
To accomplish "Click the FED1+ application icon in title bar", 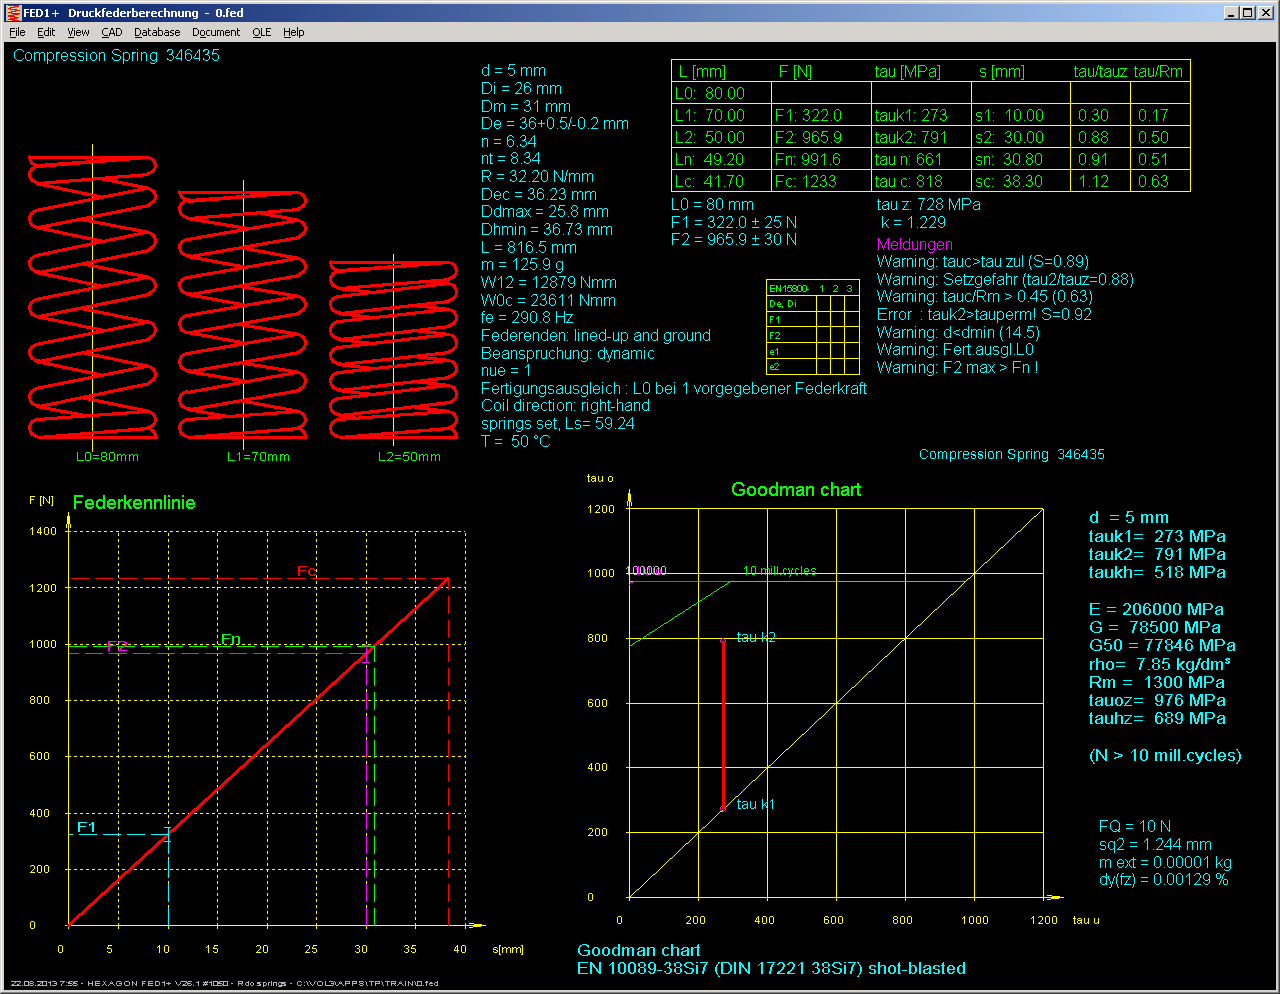I will [13, 13].
